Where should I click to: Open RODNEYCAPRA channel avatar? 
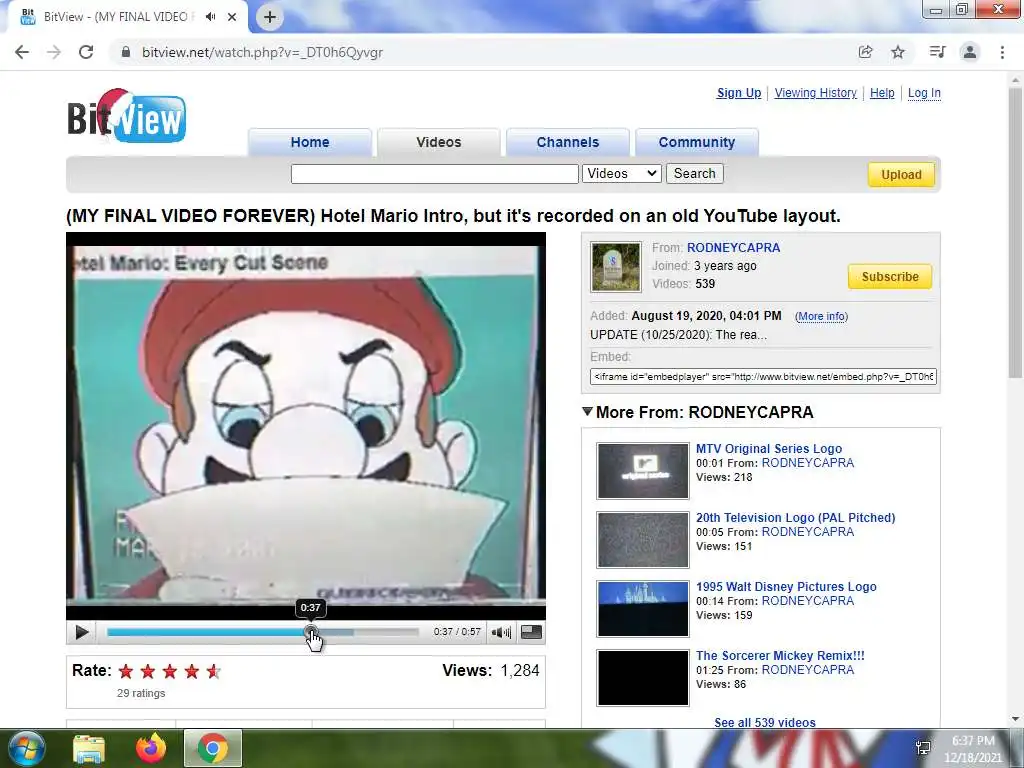point(616,266)
